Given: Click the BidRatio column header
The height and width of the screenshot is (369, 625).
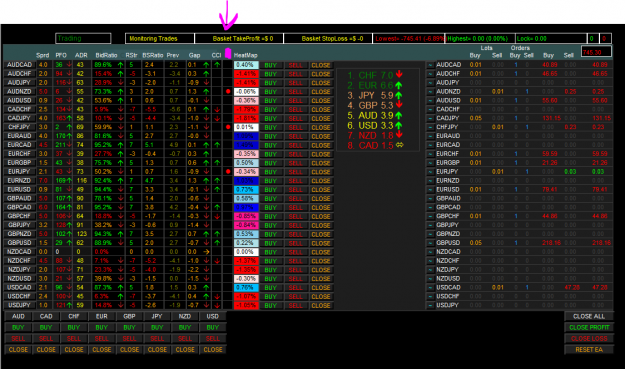Looking at the screenshot, I should coord(106,55).
